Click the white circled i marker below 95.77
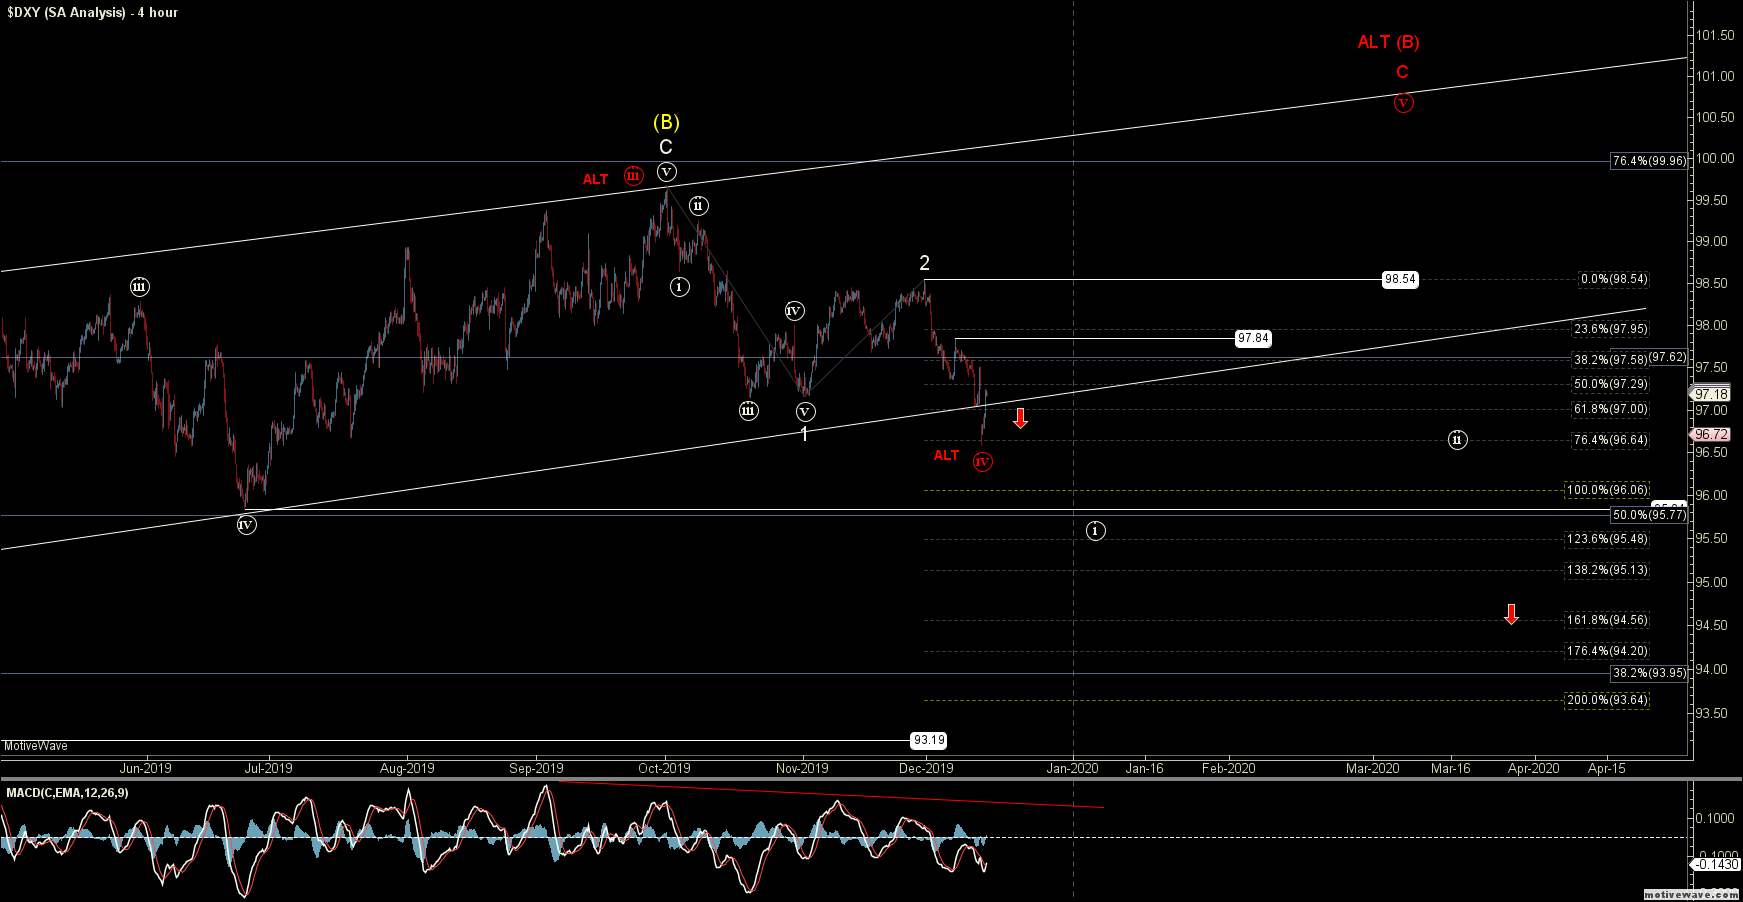 [x=1095, y=530]
